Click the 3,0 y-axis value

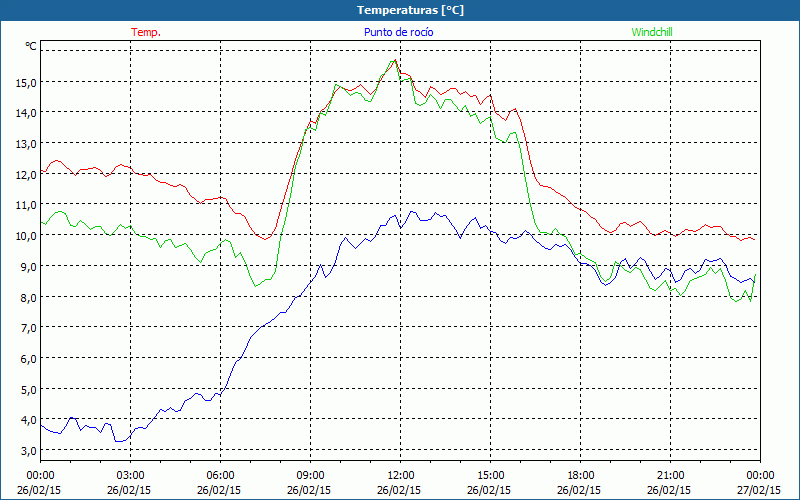[29, 451]
